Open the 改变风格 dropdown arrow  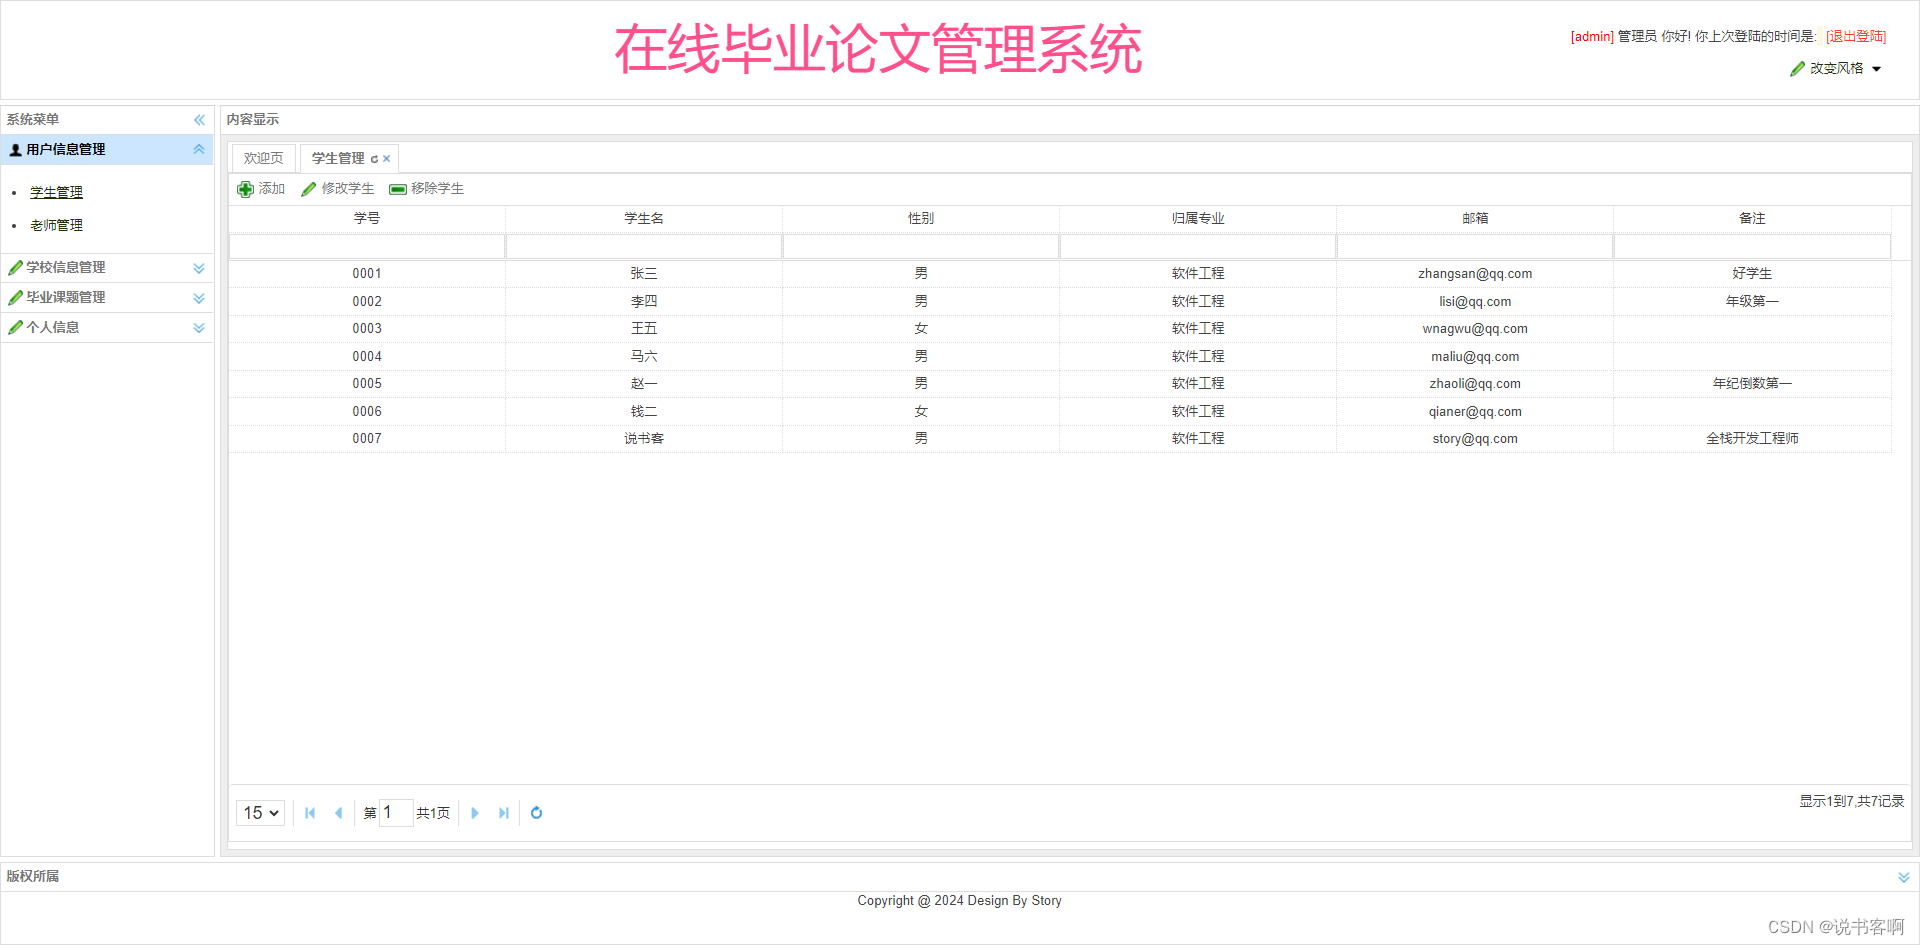click(x=1876, y=69)
